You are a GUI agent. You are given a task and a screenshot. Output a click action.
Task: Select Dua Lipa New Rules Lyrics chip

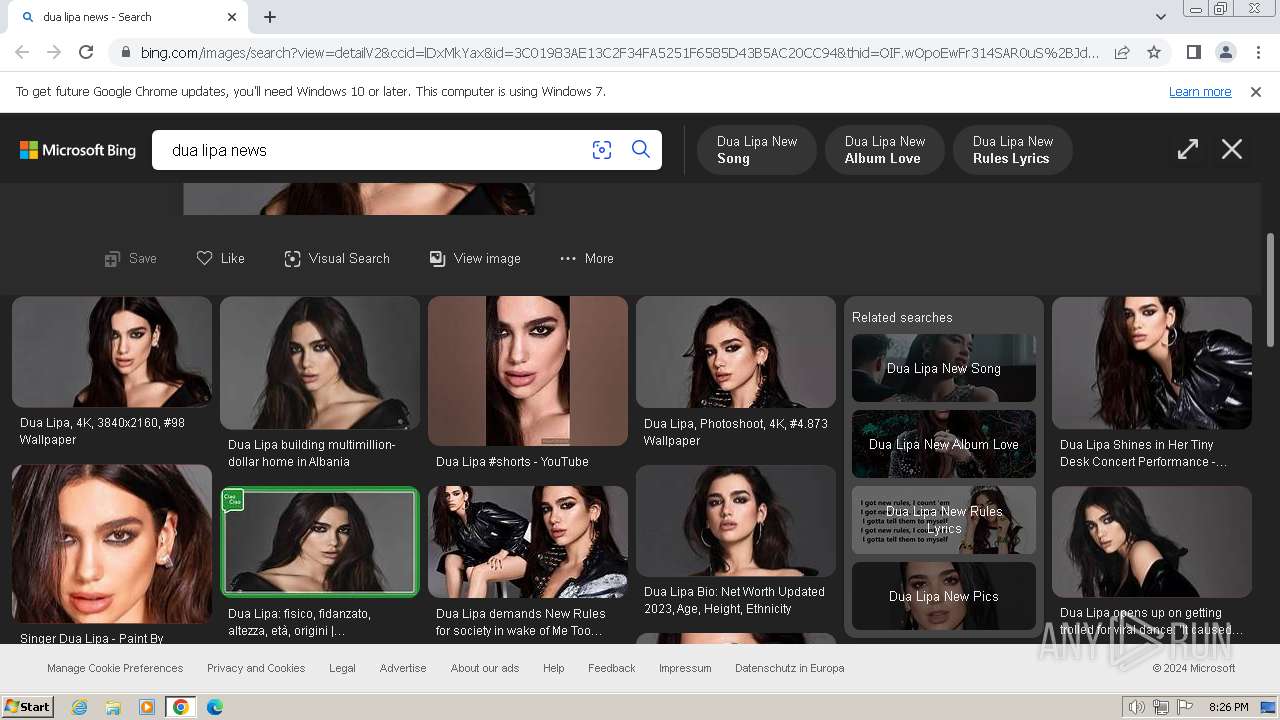tap(1012, 150)
